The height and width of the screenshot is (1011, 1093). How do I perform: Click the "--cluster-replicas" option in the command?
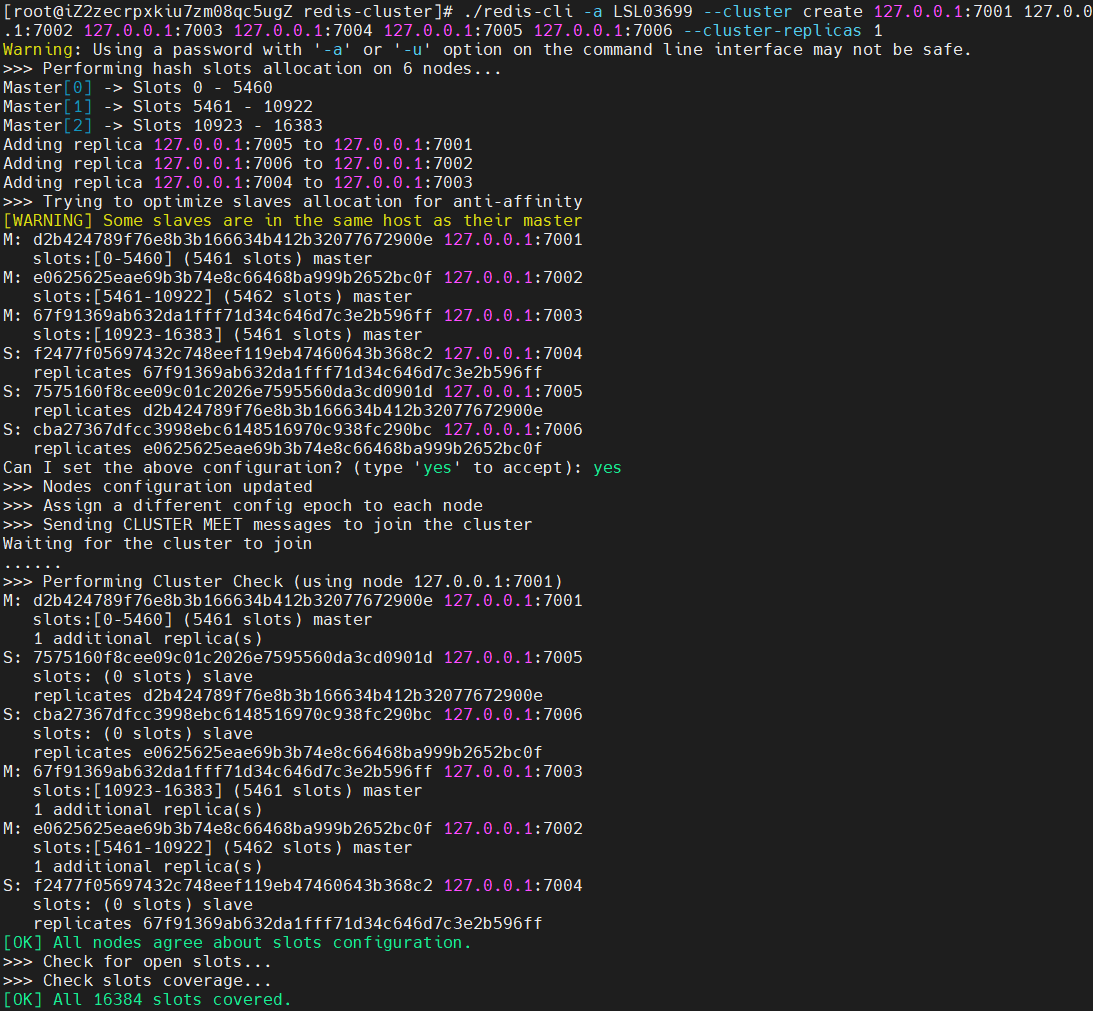click(772, 31)
